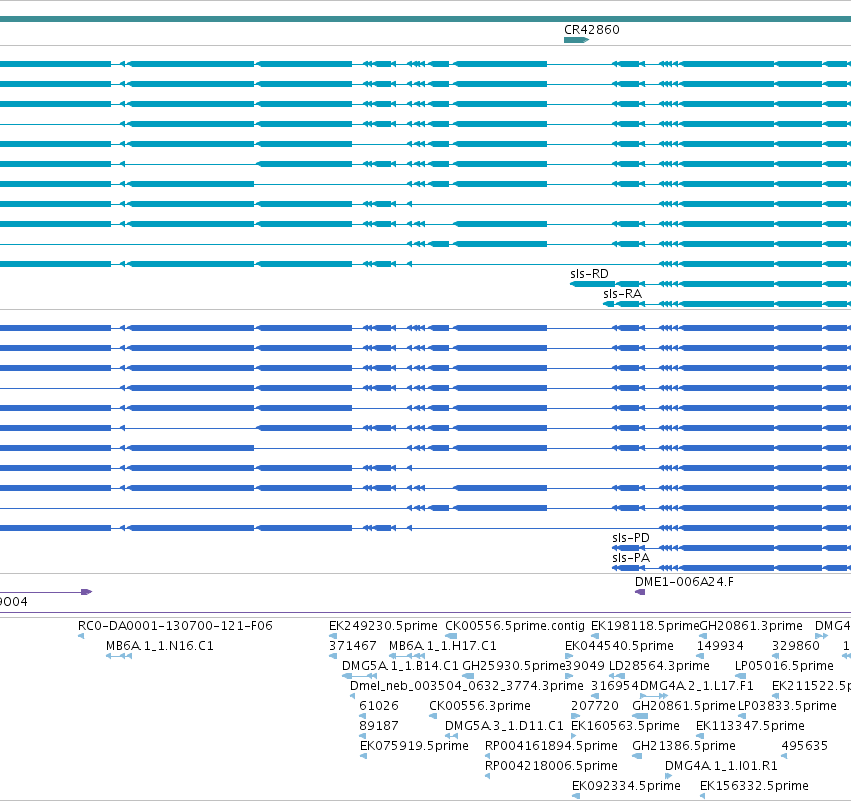Click the EST glyph under CK00556.5prime.contig
This screenshot has width=851, height=801.
coord(451,636)
